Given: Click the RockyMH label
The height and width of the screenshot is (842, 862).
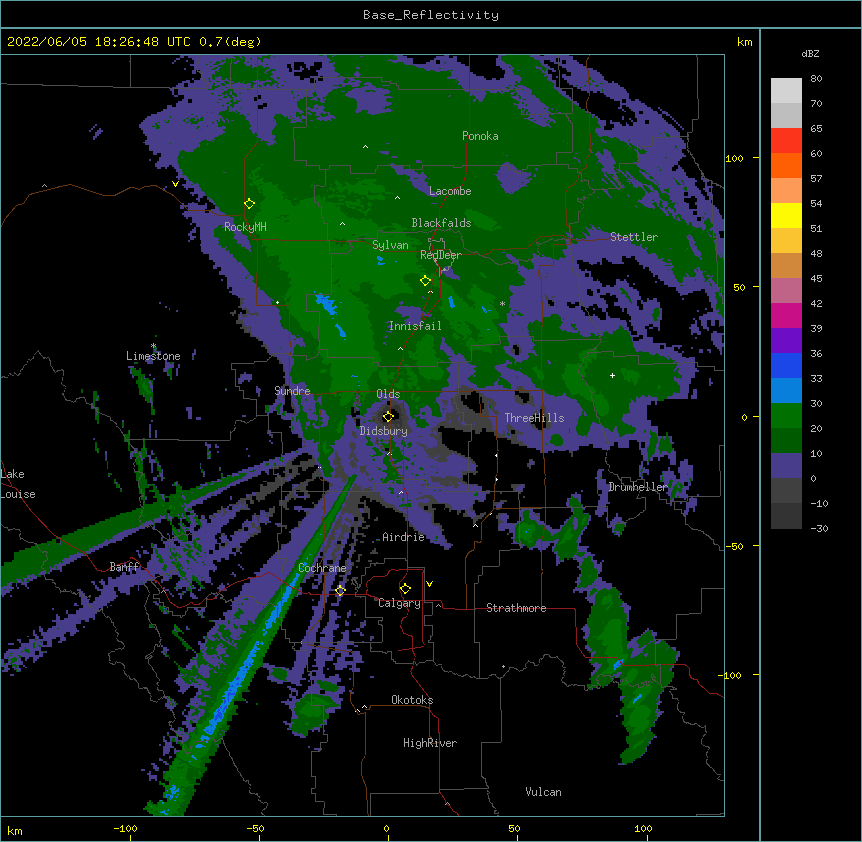Looking at the screenshot, I should click(x=245, y=226).
